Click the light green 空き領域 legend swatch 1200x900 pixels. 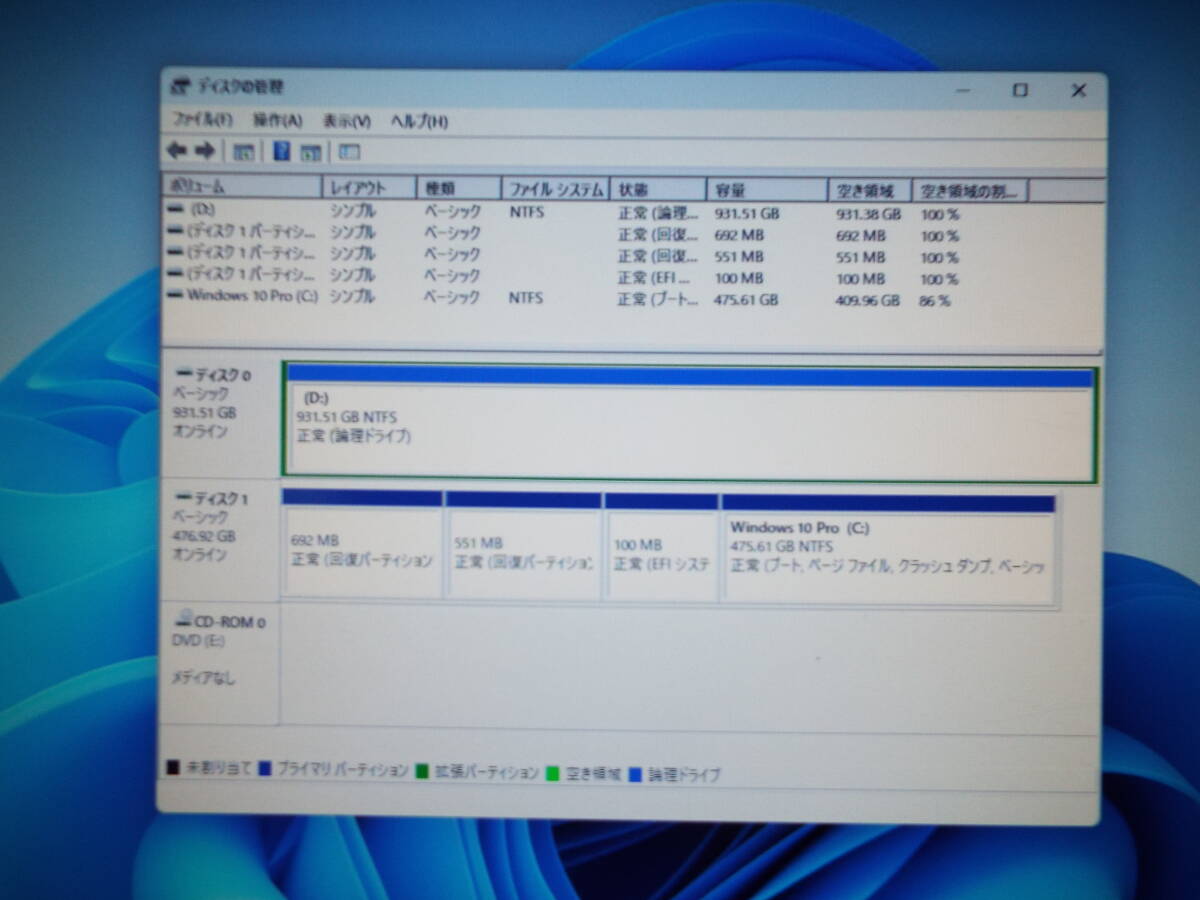tap(553, 773)
